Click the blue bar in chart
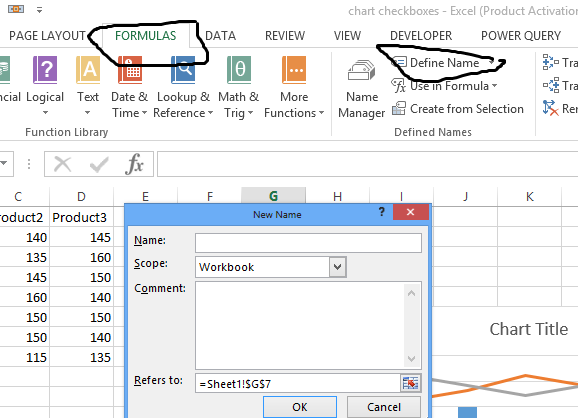Screen dimensions: 578x418 pyautogui.click(x=467, y=412)
